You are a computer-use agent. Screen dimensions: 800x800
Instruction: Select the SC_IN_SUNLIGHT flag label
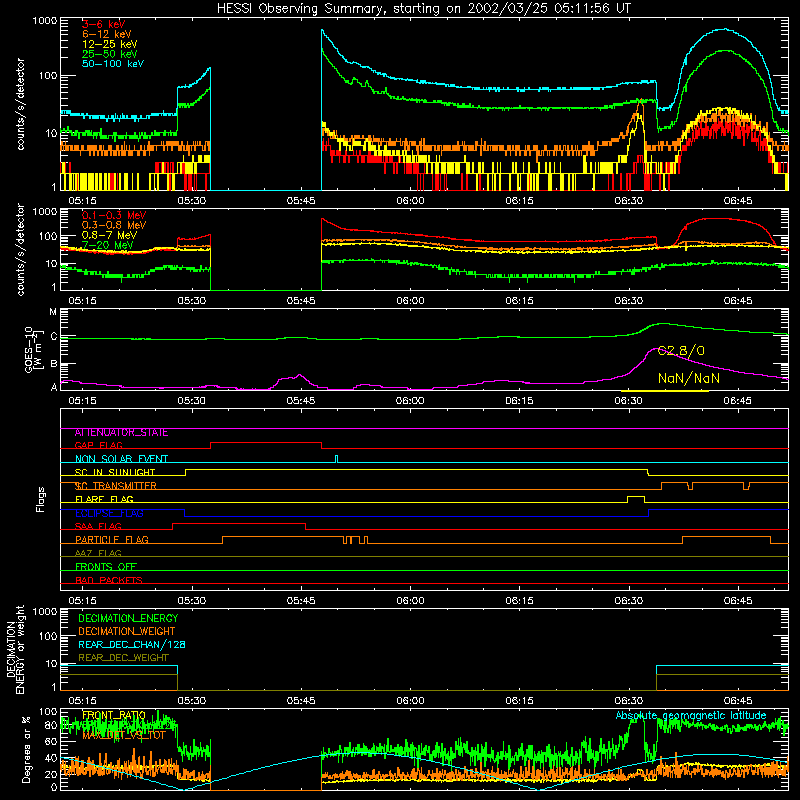click(115, 472)
